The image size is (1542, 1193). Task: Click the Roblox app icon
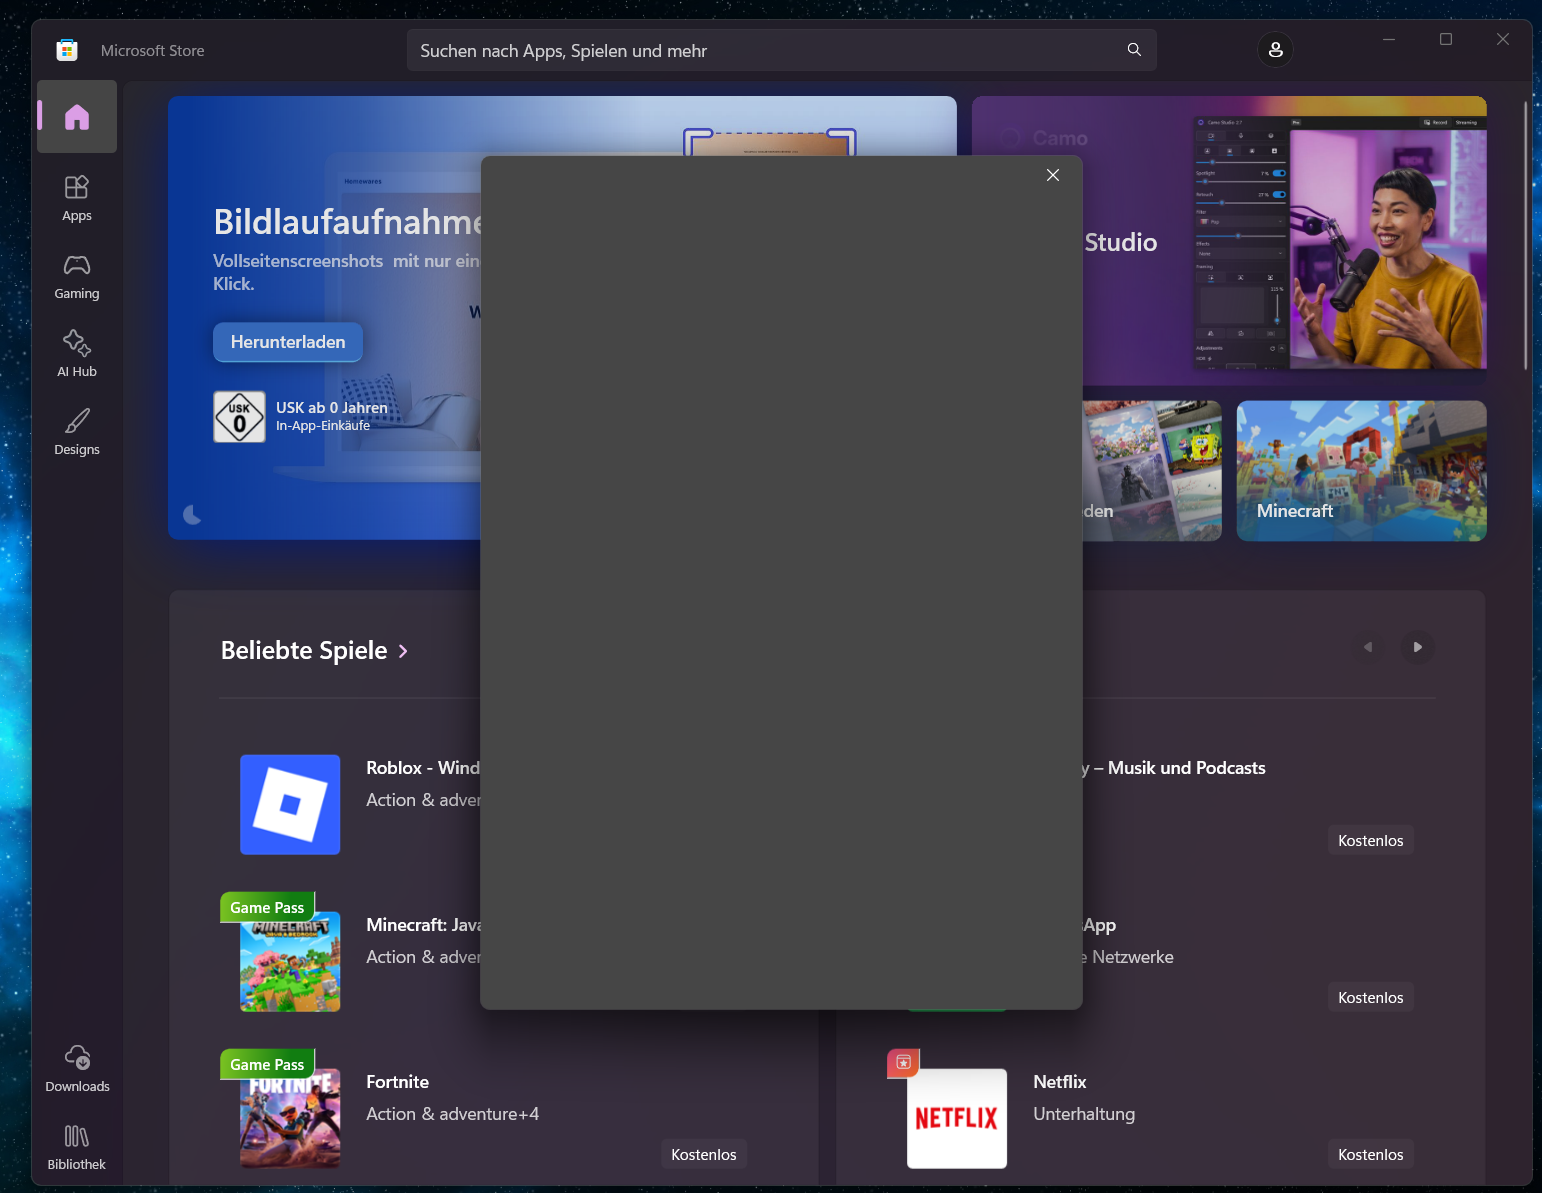tap(290, 805)
